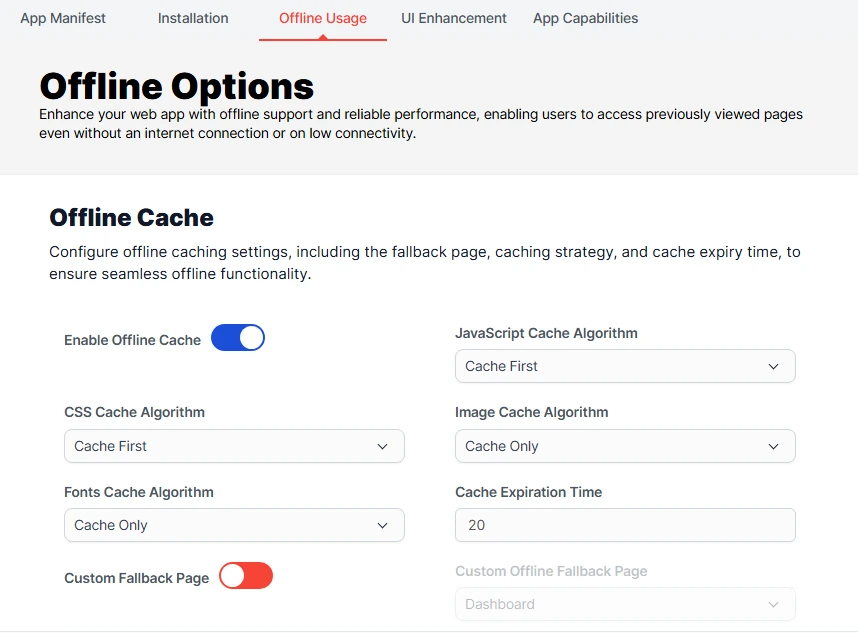Click the Fonts Cache Algorithm label
858x633 pixels.
139,492
